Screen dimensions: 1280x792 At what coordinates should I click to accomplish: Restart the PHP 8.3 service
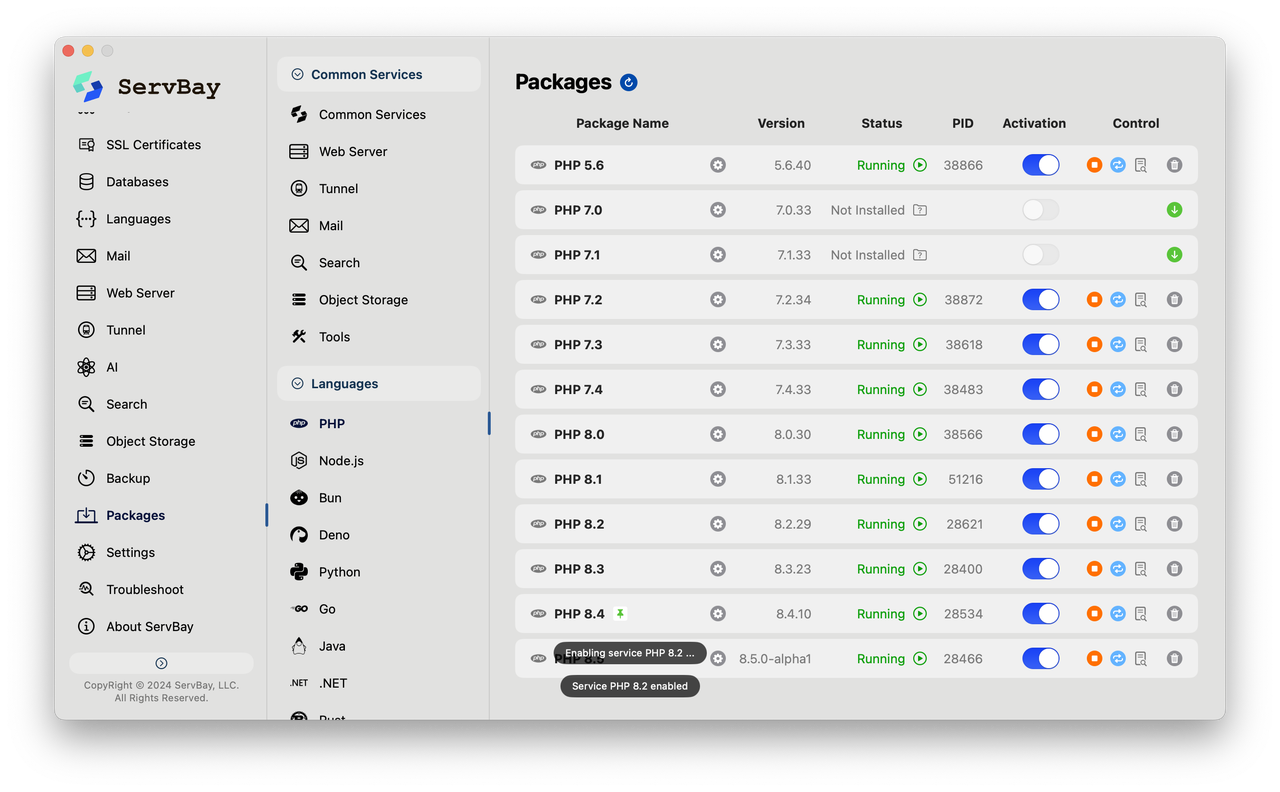click(1118, 569)
